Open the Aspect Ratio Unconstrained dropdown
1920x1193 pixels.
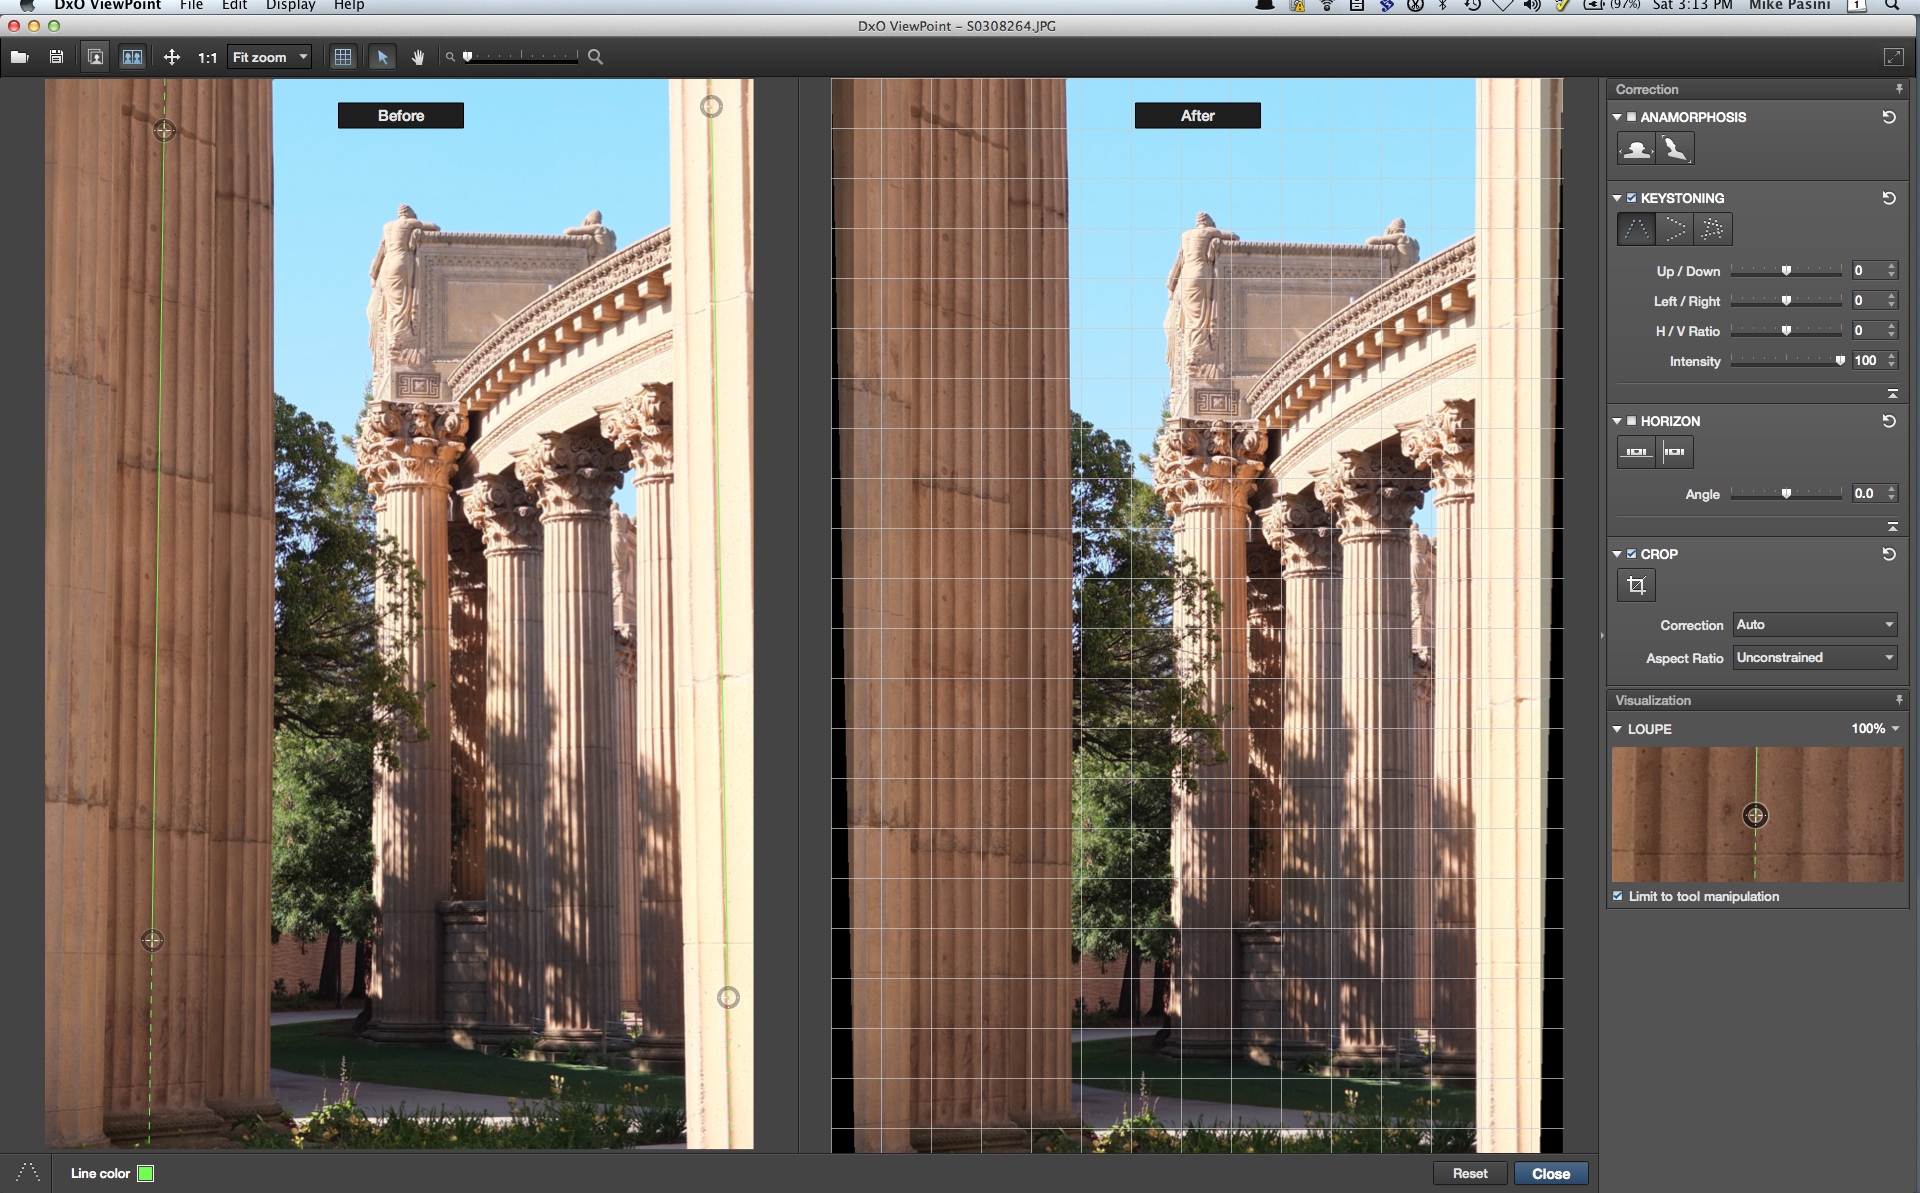(1814, 657)
